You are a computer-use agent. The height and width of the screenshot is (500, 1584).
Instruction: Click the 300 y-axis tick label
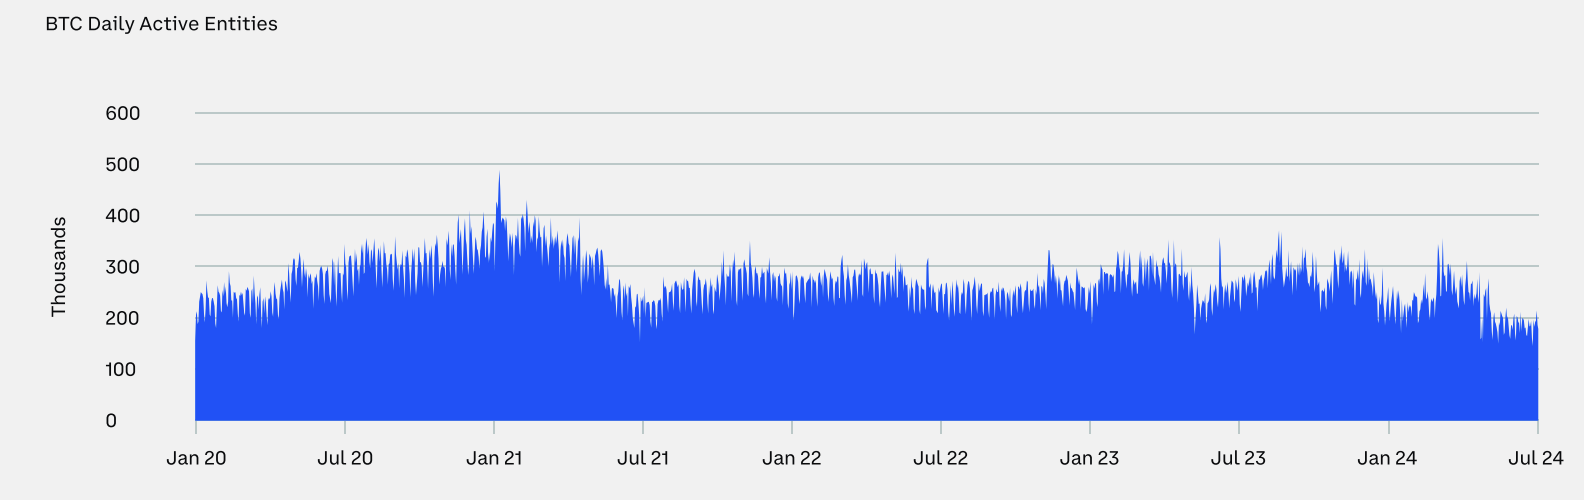(x=123, y=267)
